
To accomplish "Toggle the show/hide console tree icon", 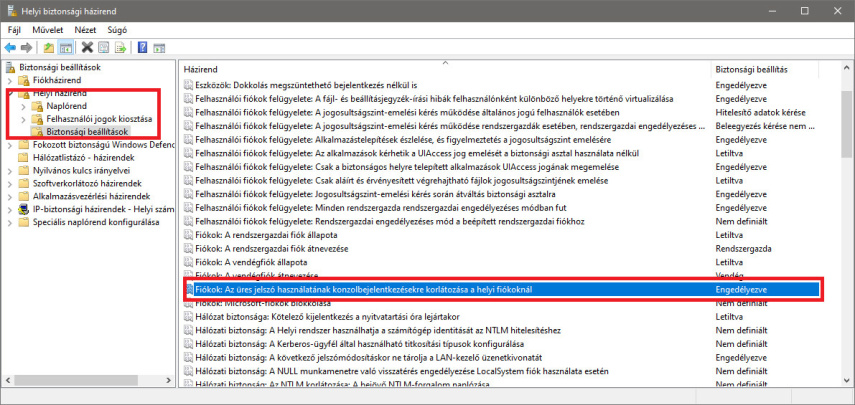I will (x=66, y=47).
